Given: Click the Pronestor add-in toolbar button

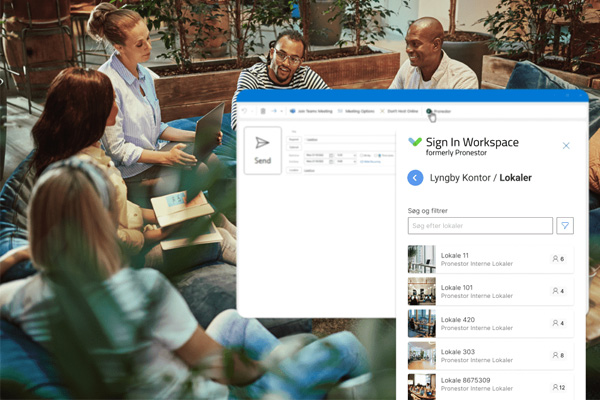Looking at the screenshot, I should pyautogui.click(x=439, y=111).
